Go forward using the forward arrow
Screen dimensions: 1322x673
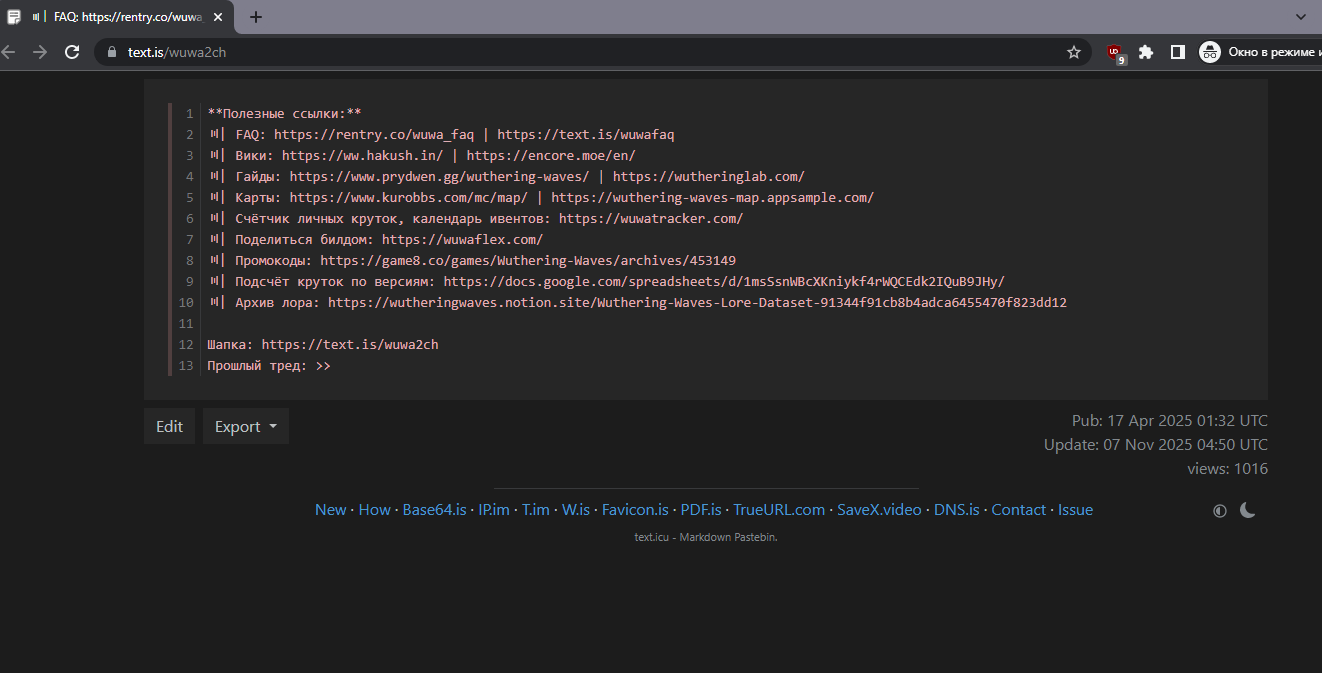tap(40, 52)
